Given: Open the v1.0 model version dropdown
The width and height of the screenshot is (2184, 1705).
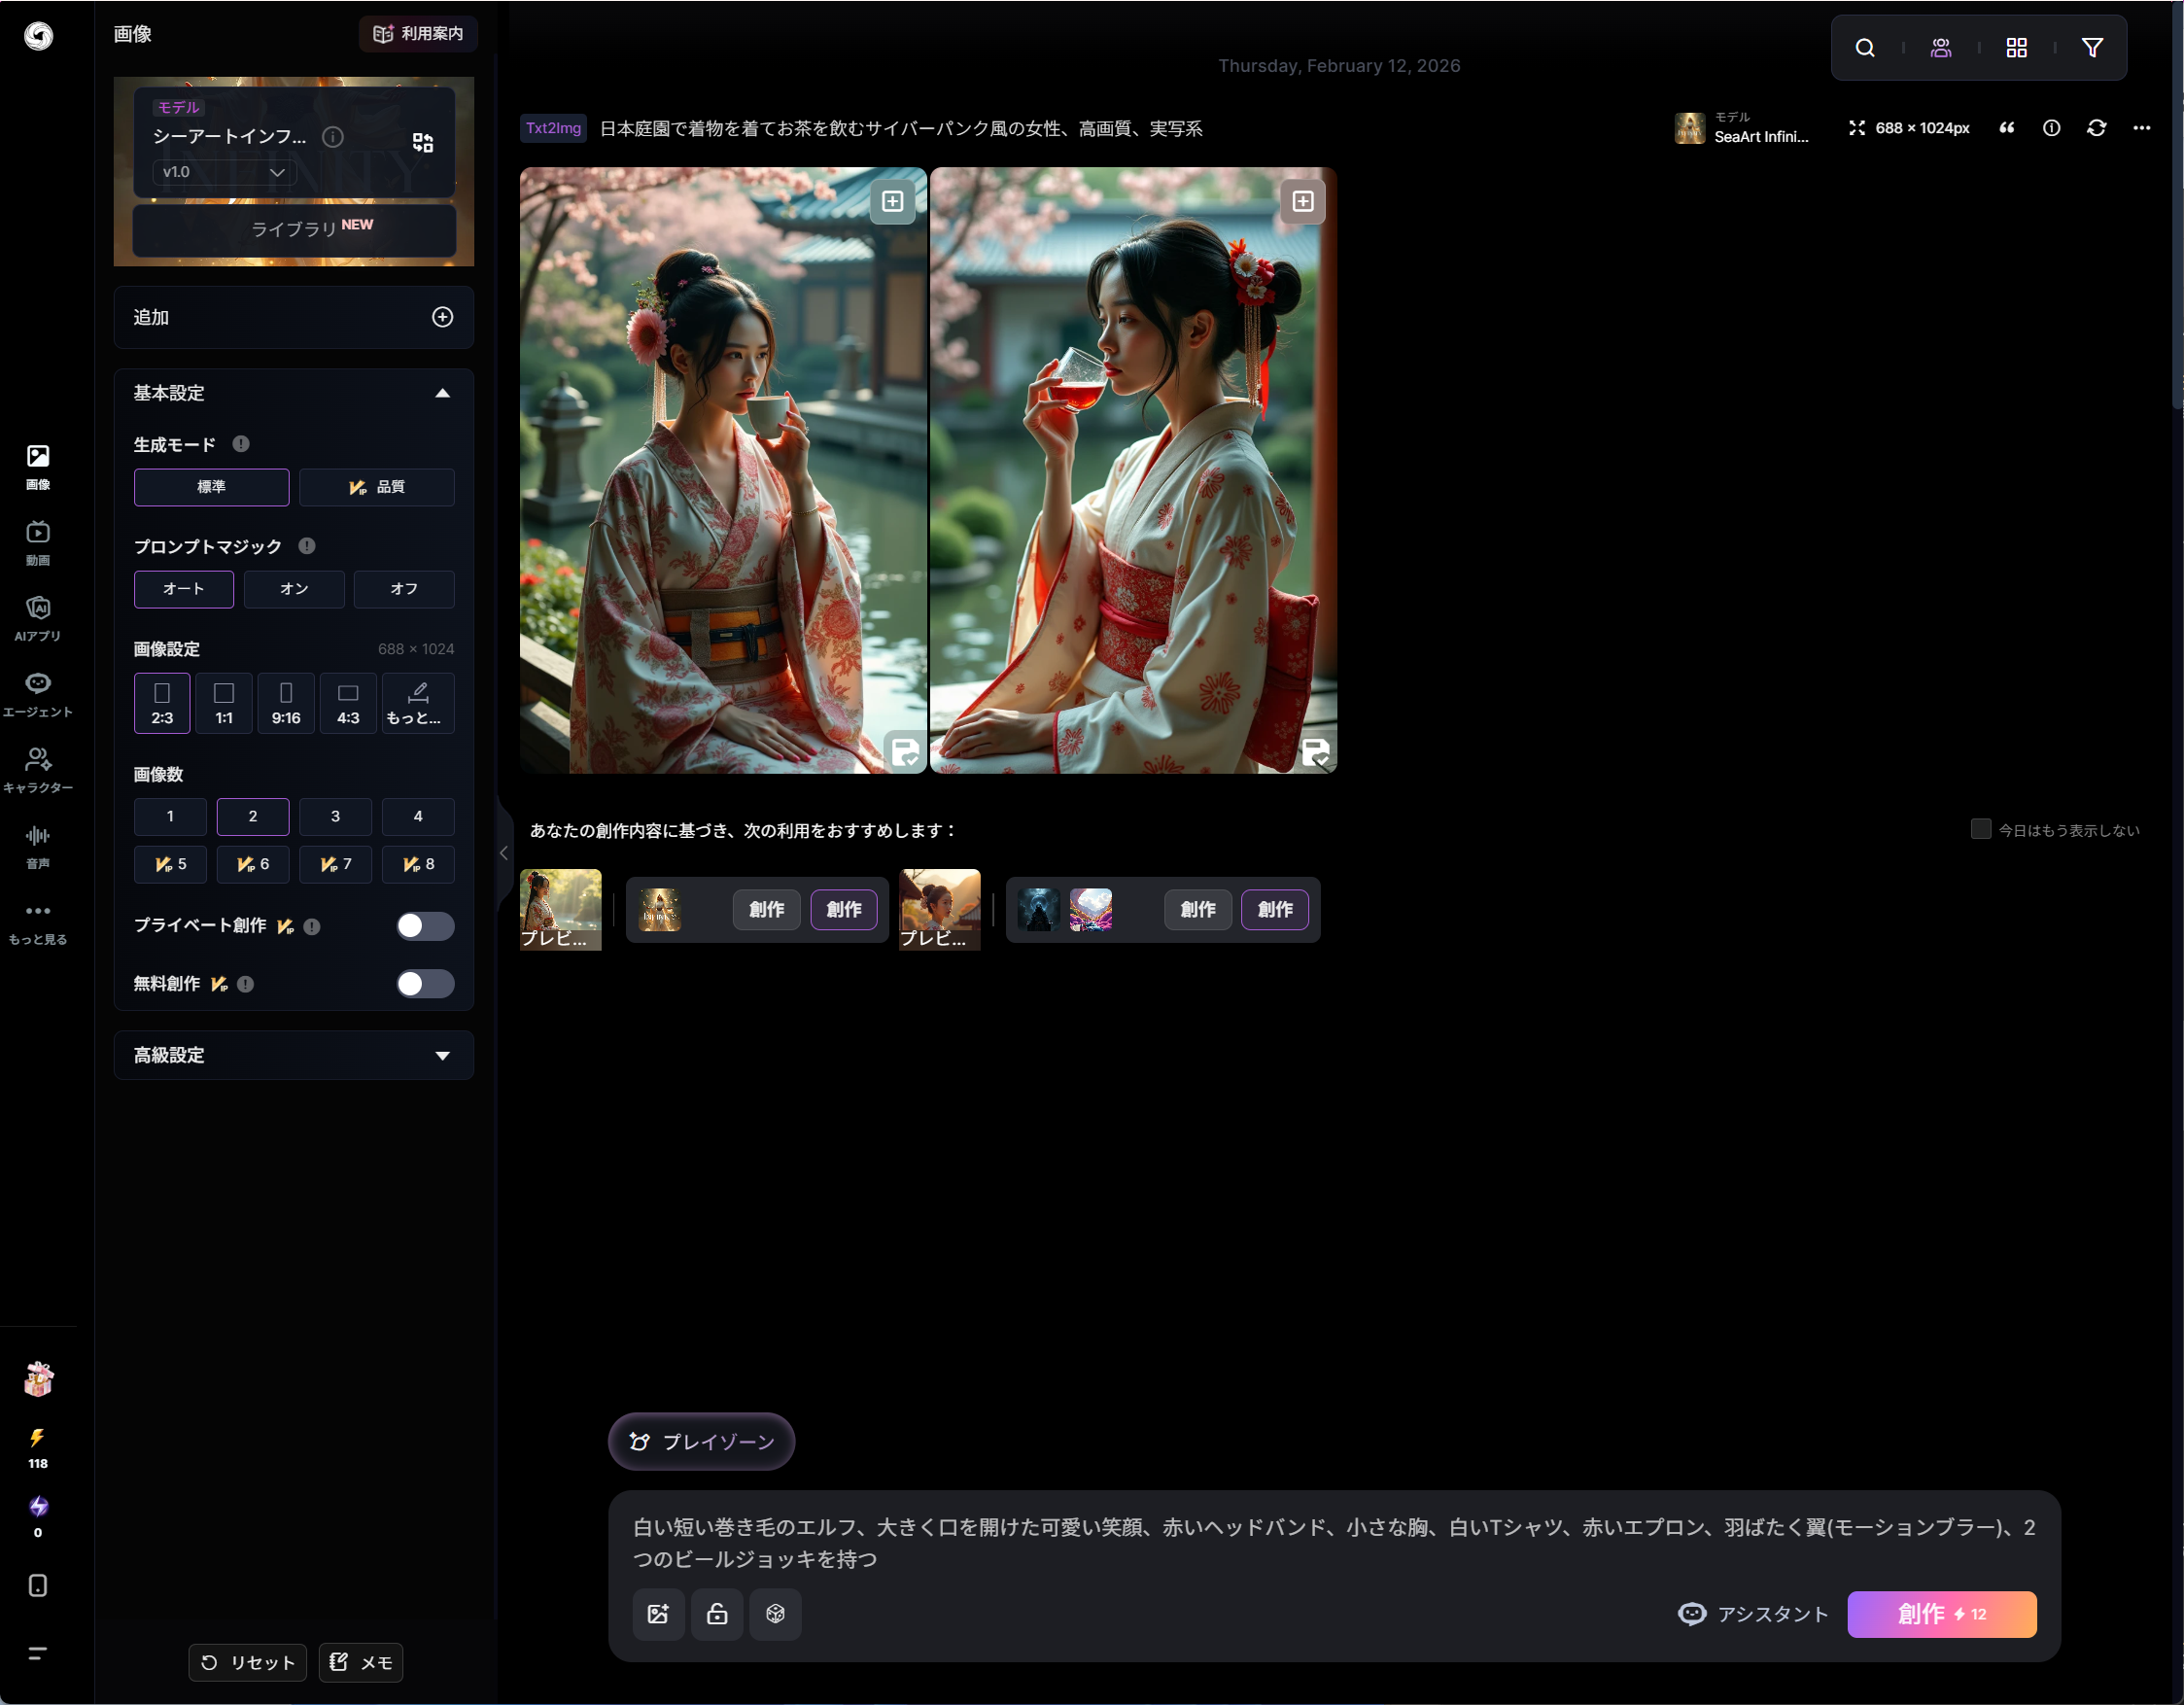Looking at the screenshot, I should (x=224, y=172).
